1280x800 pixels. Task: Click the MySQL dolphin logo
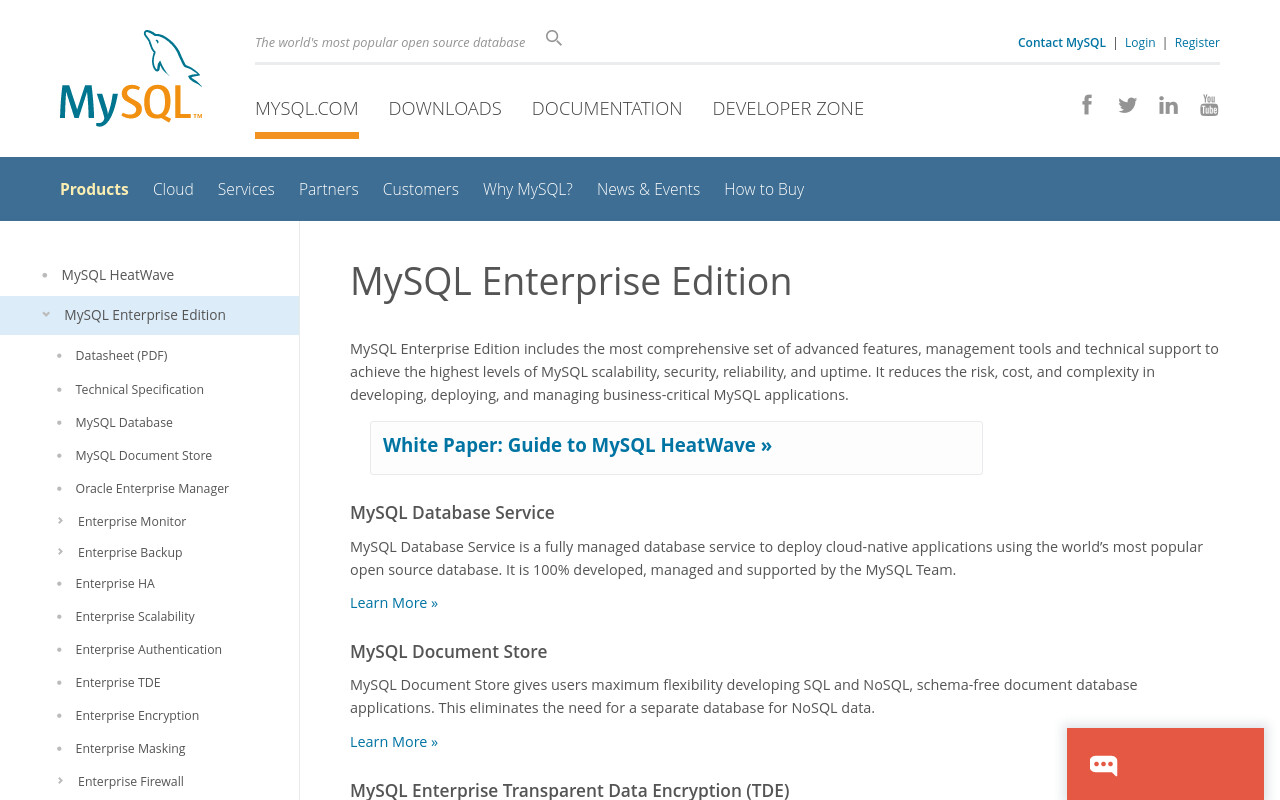[131, 78]
